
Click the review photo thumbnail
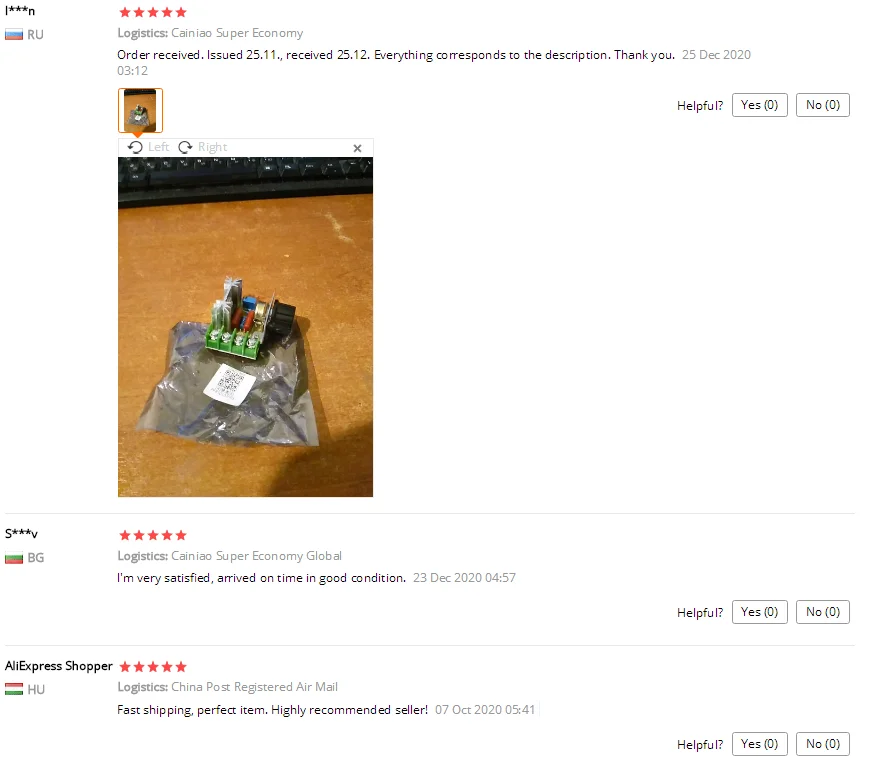pos(140,110)
